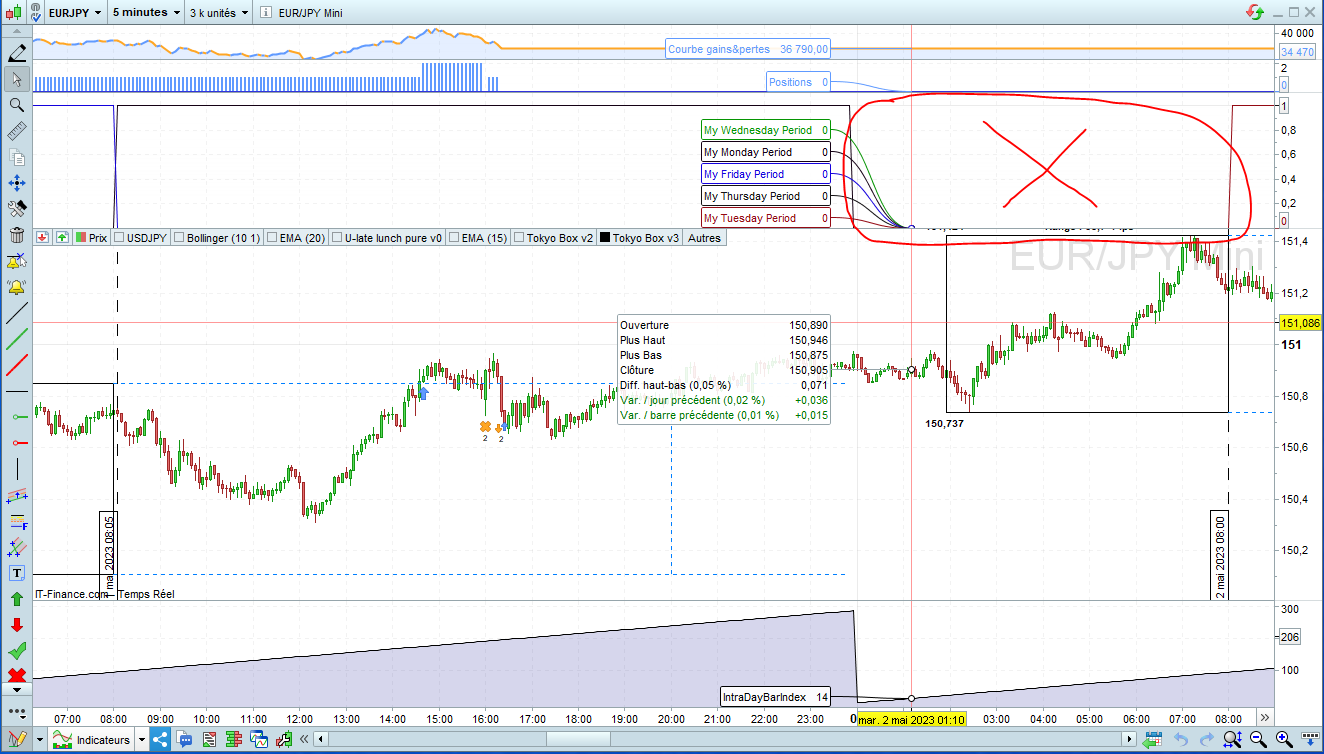1324x754 pixels.
Task: Select the ruler measure tool
Action: point(16,131)
